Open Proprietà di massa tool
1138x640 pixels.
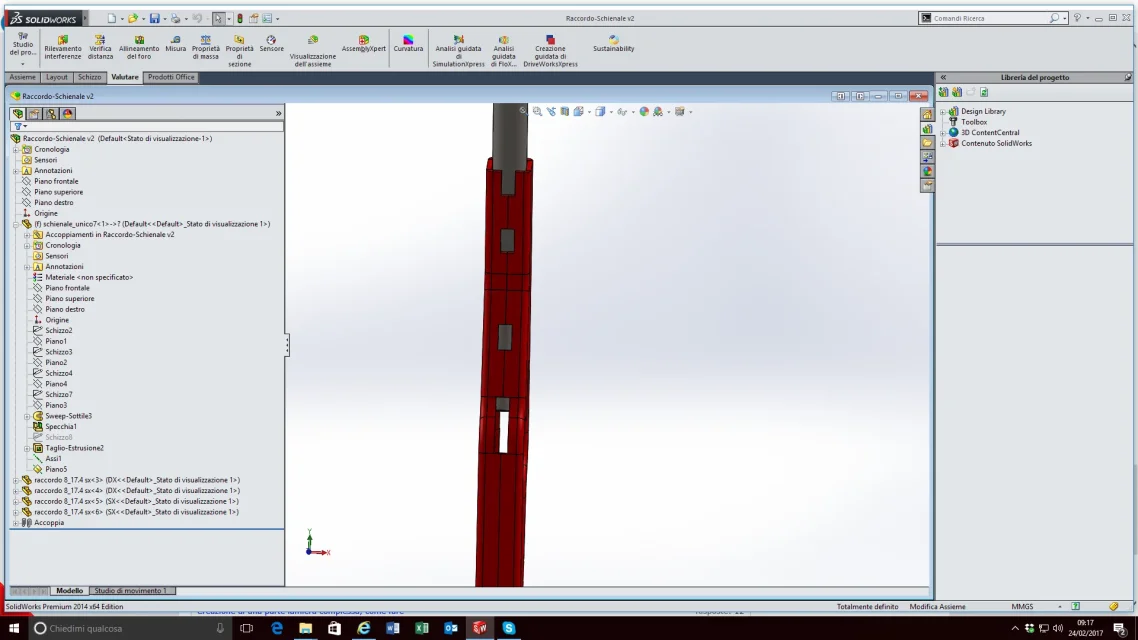pyautogui.click(x=205, y=47)
